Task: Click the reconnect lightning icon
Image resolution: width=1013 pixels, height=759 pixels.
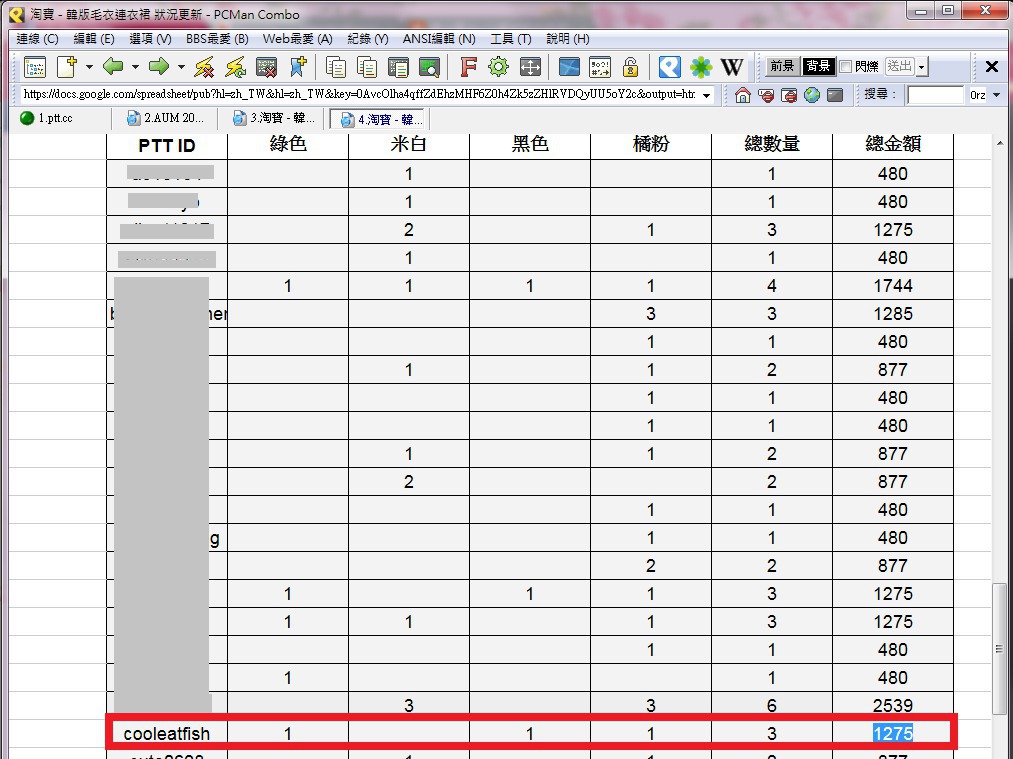Action: (x=236, y=67)
